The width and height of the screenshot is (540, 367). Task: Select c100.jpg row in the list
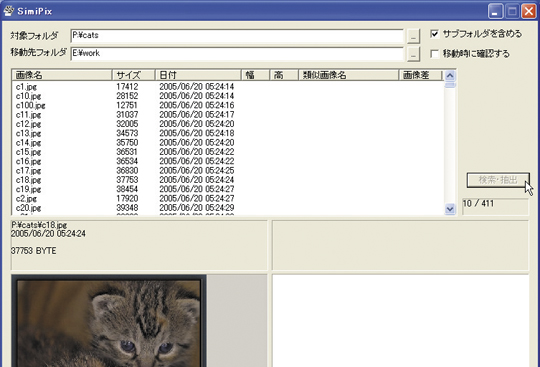tap(30, 105)
